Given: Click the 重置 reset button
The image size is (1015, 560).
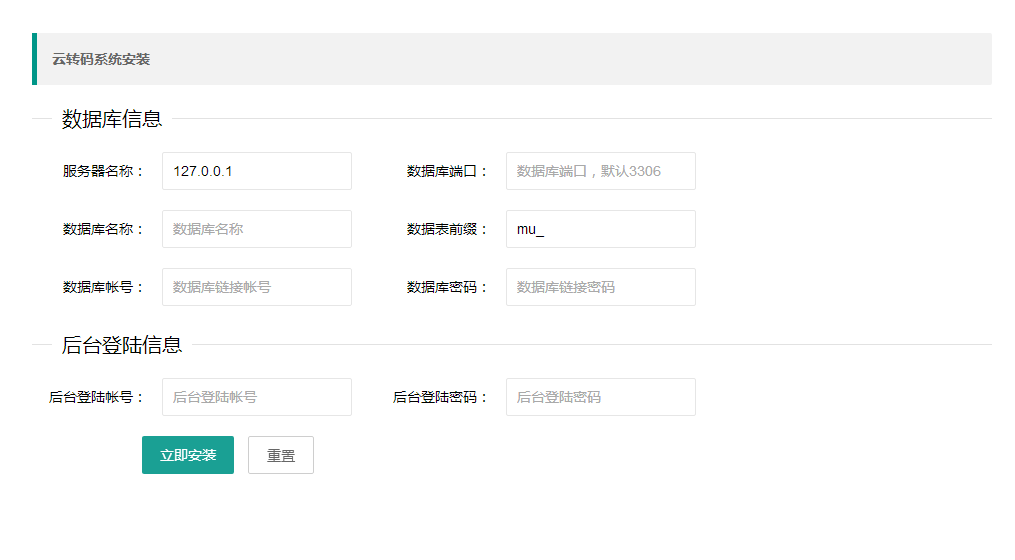Looking at the screenshot, I should tap(281, 455).
